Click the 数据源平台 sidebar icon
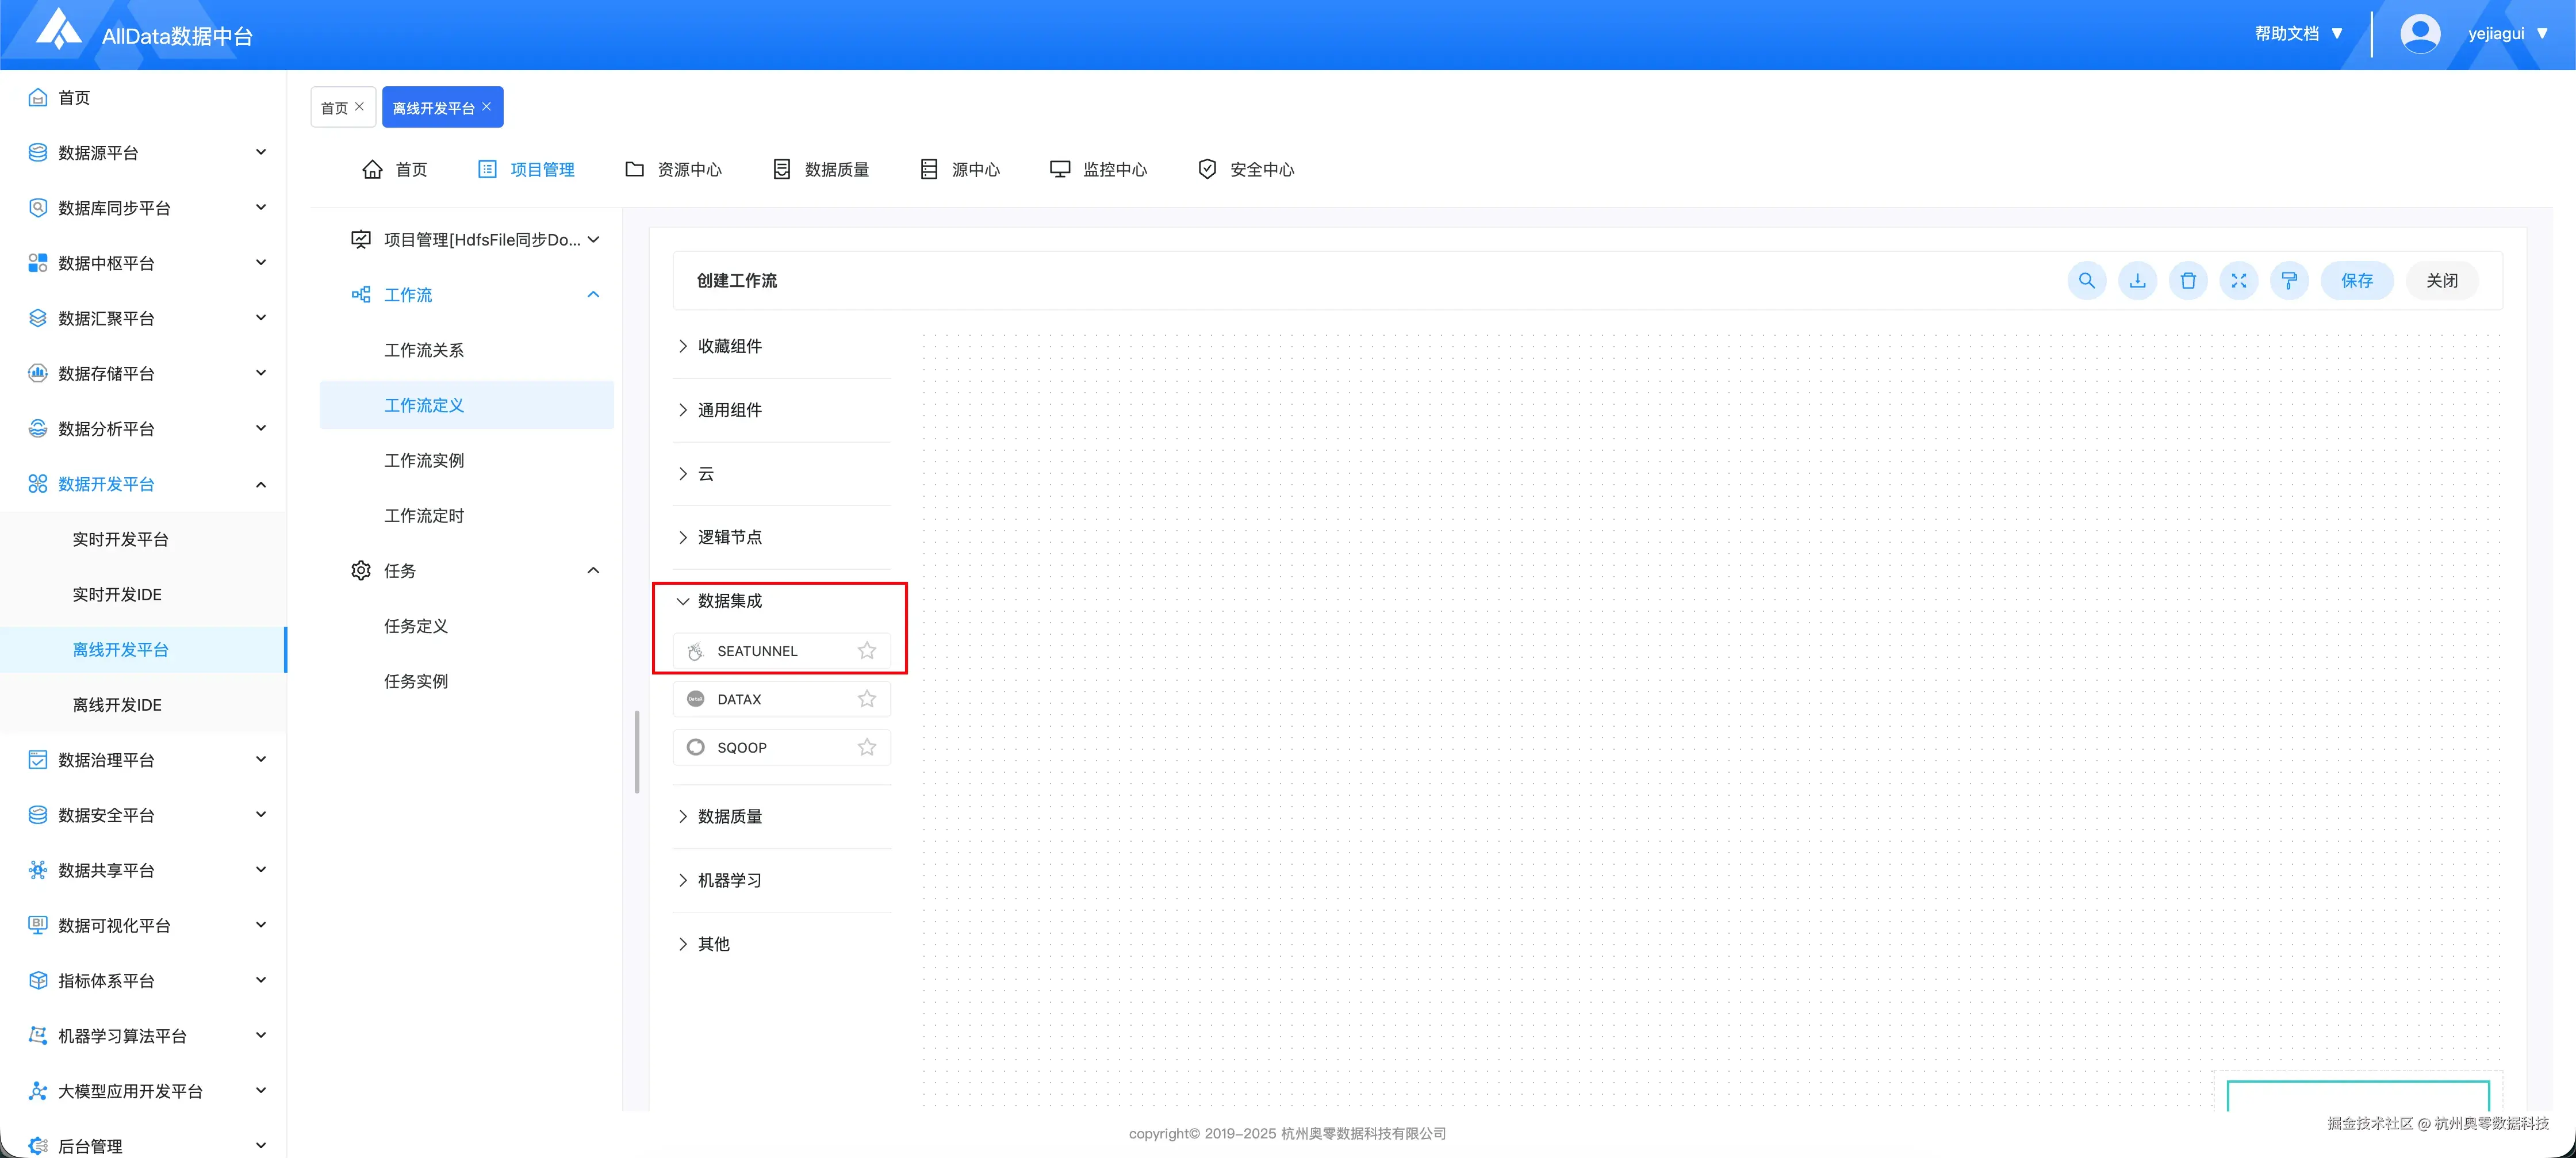 click(38, 152)
